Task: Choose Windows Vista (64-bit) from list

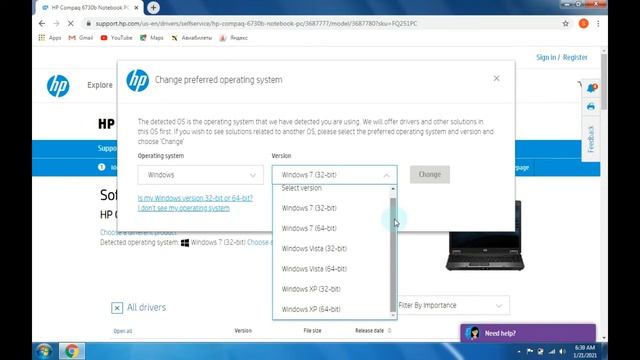Action: click(331, 269)
